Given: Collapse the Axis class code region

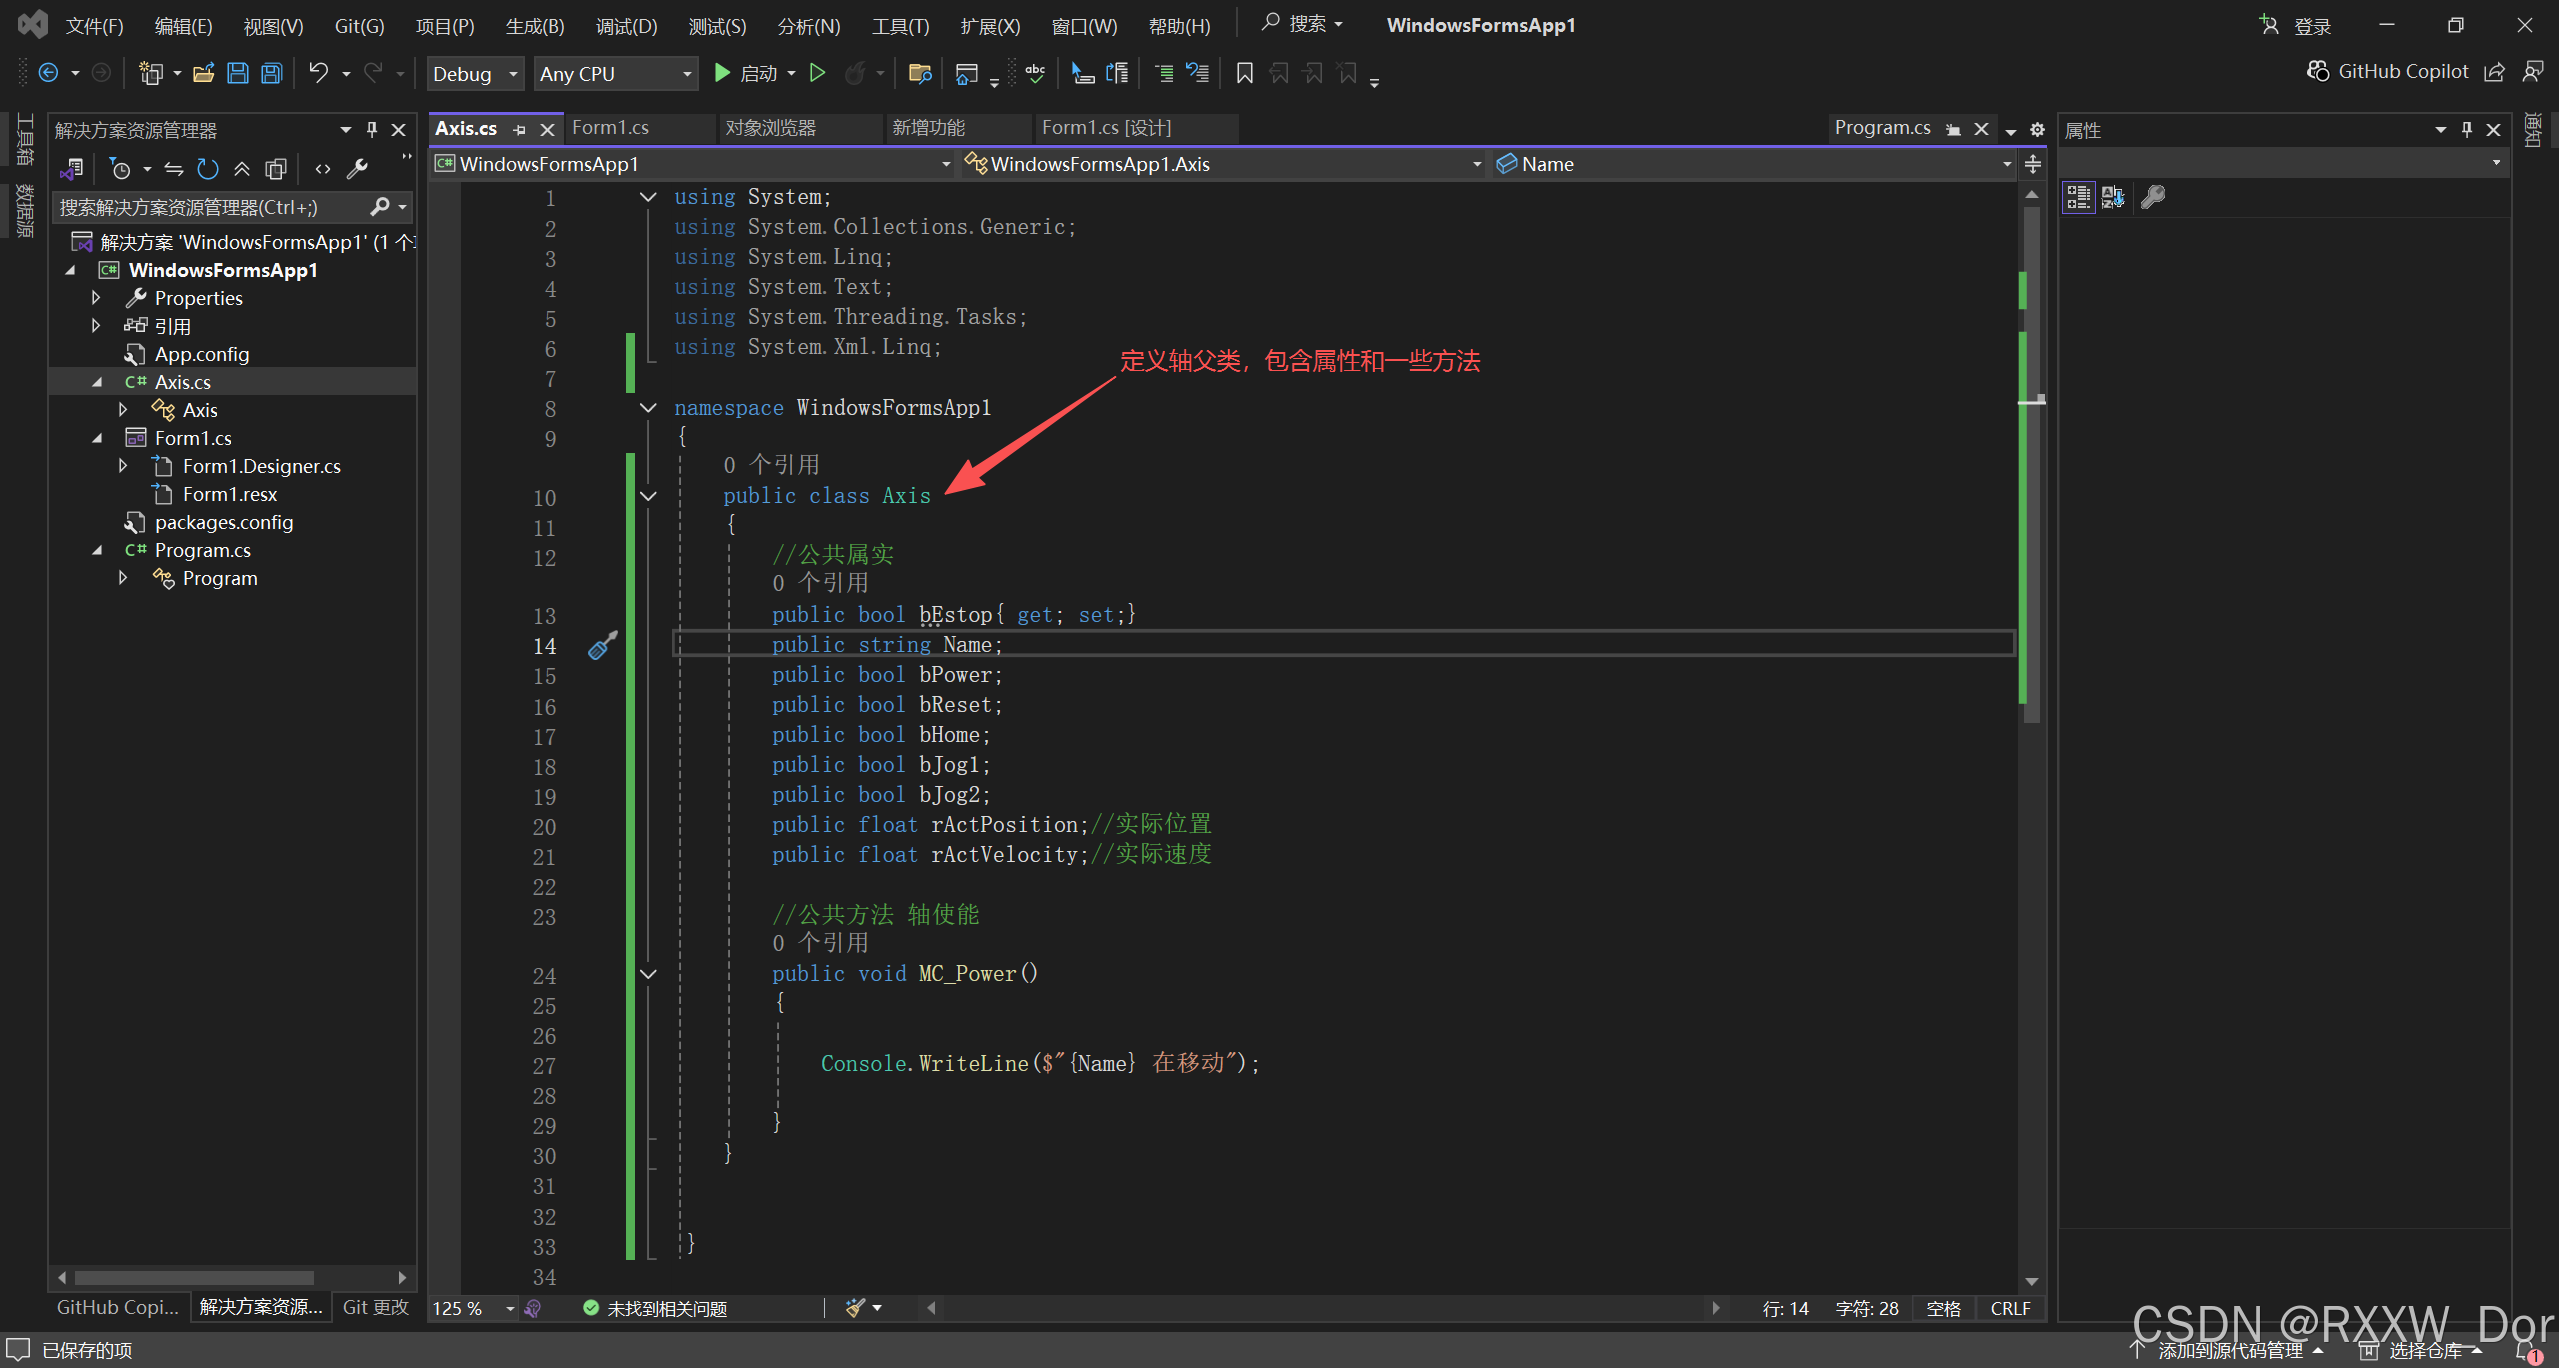Looking at the screenshot, I should click(648, 496).
